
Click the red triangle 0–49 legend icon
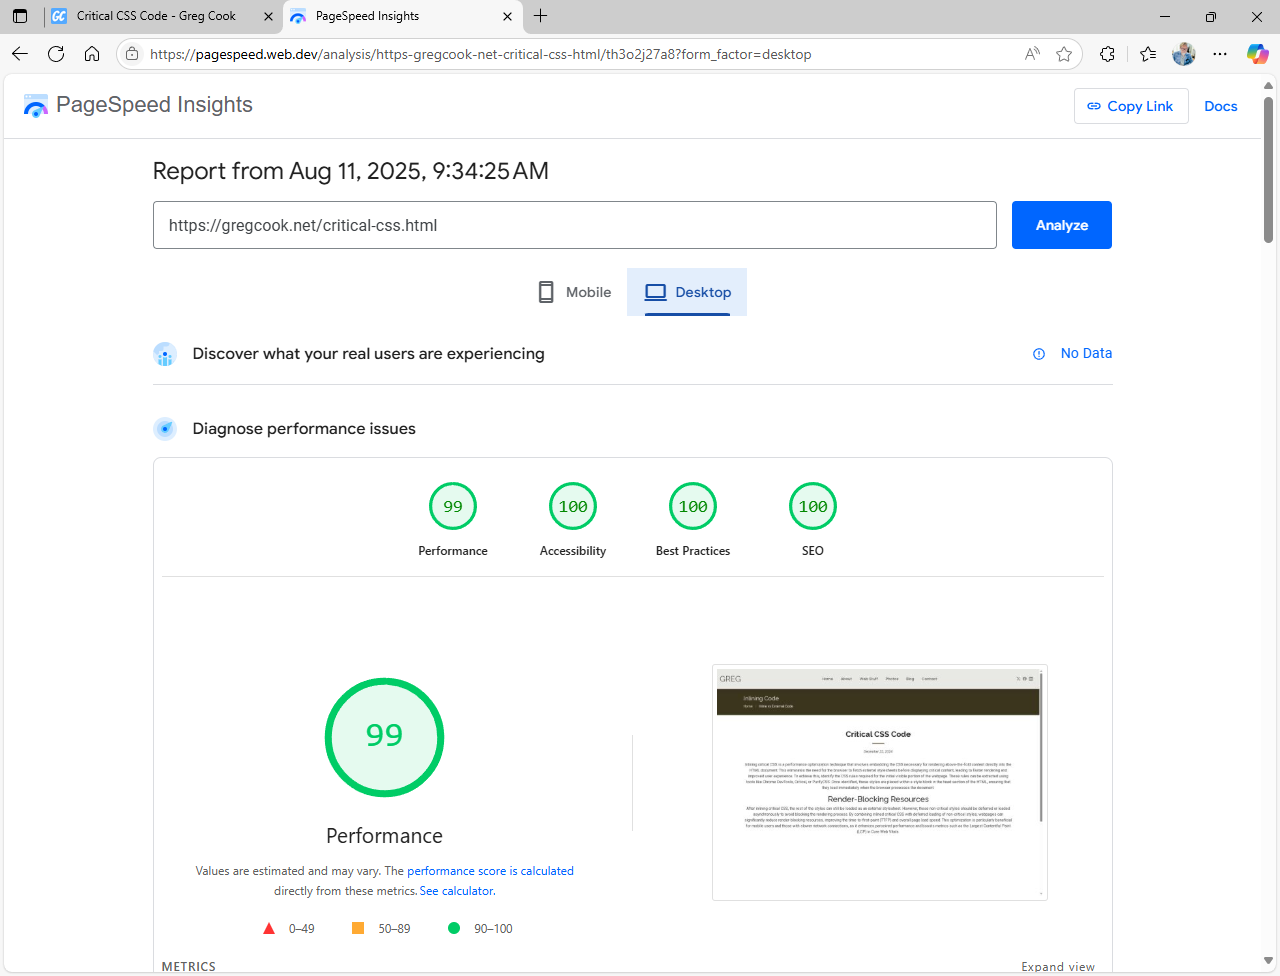click(x=269, y=929)
